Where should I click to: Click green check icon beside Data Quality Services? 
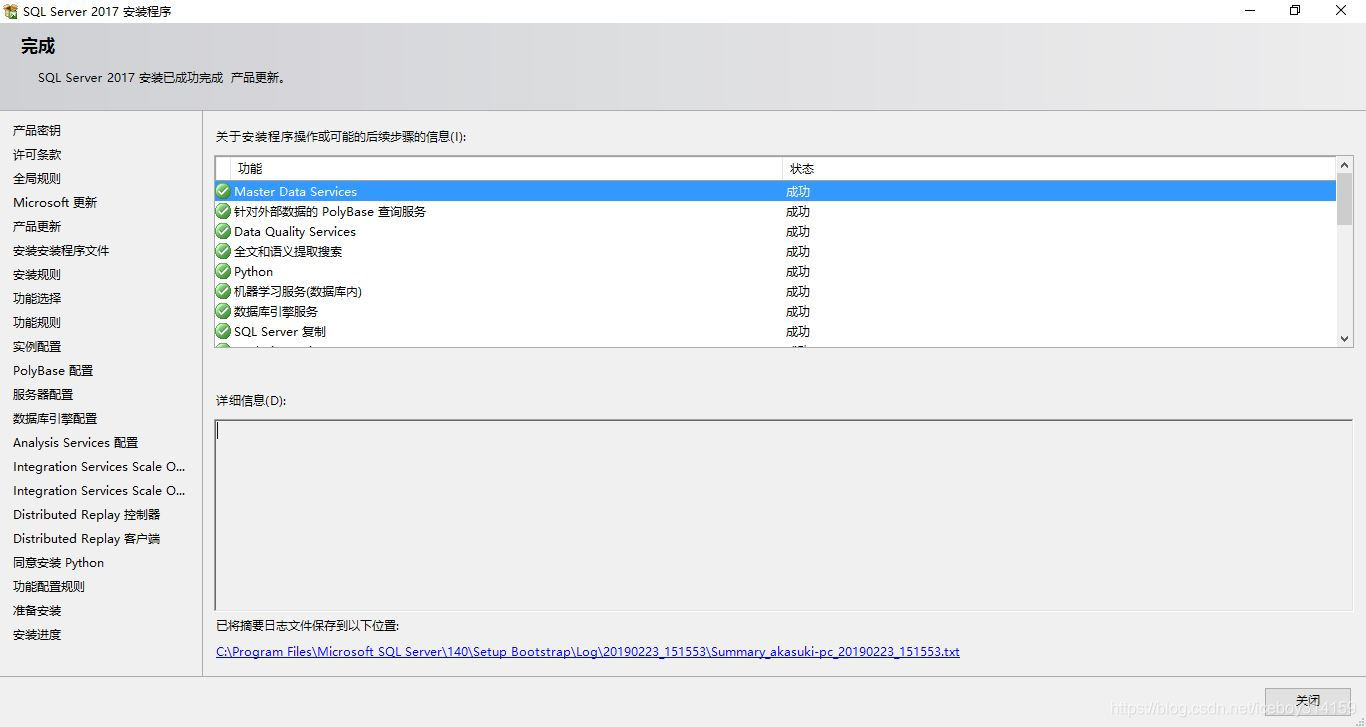pyautogui.click(x=223, y=231)
